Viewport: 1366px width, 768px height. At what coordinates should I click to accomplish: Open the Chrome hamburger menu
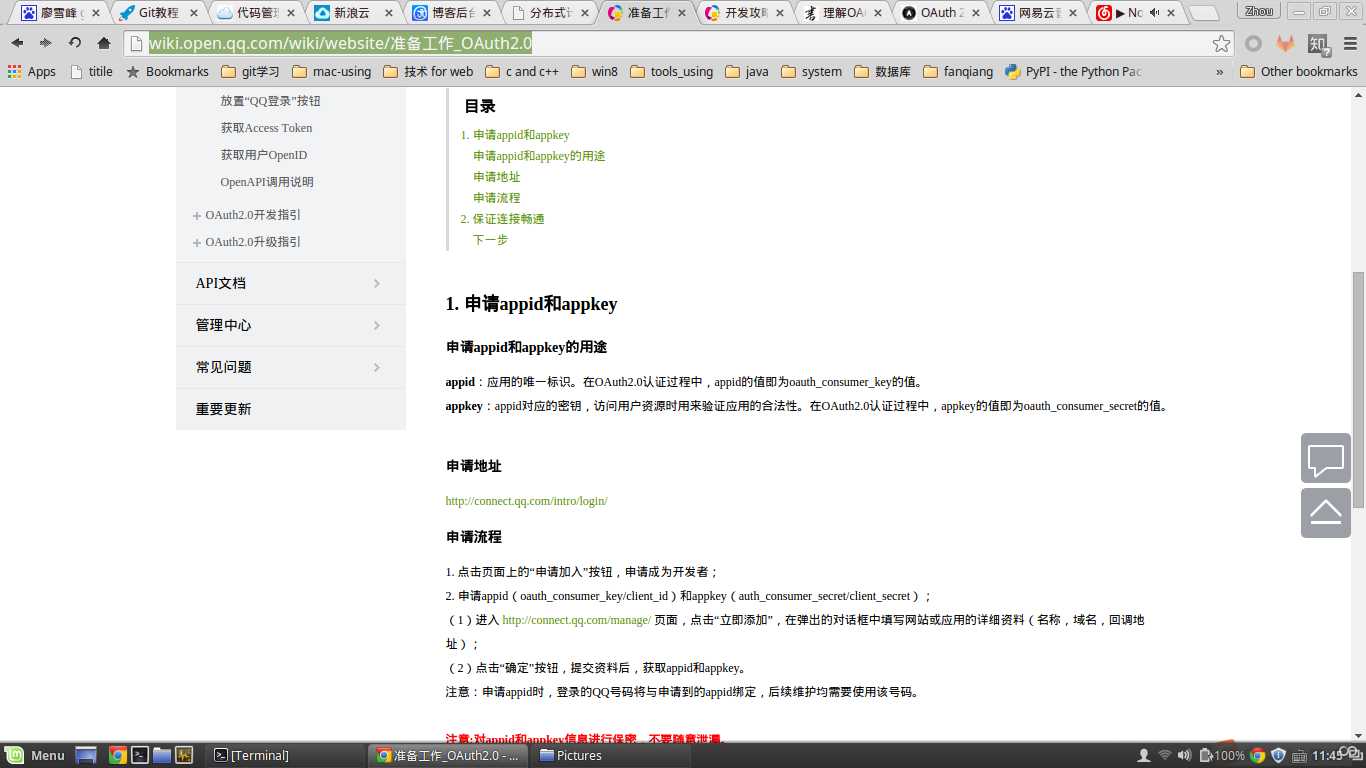pos(1350,43)
